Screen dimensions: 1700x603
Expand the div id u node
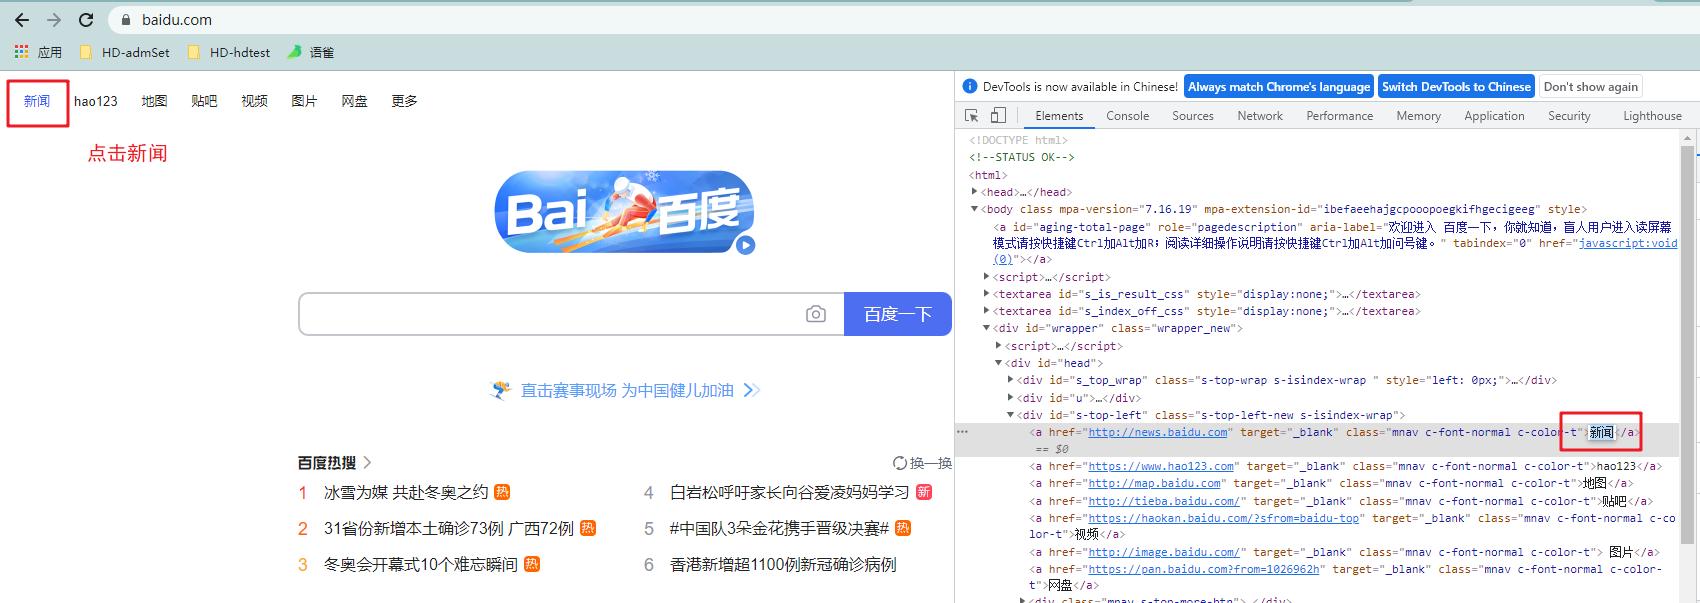(1010, 397)
